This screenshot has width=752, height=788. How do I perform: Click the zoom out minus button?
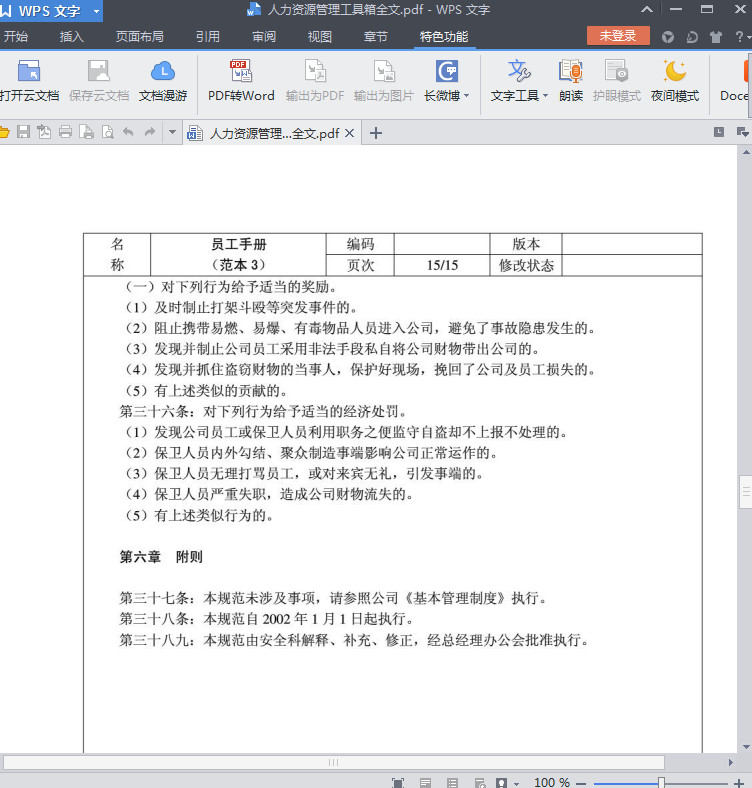(581, 783)
